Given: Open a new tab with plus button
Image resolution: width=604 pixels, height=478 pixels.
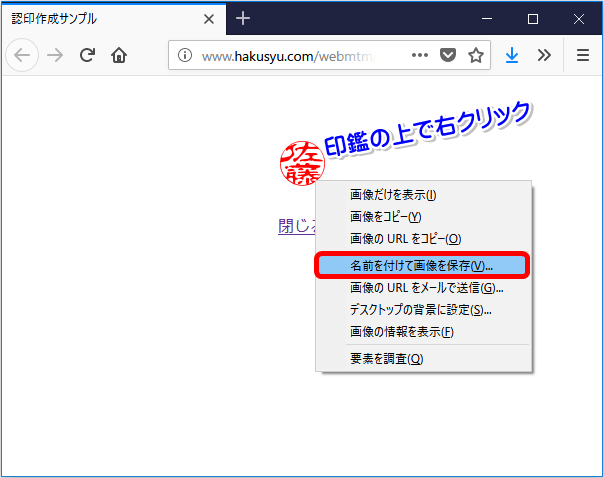Looking at the screenshot, I should coord(243,18).
